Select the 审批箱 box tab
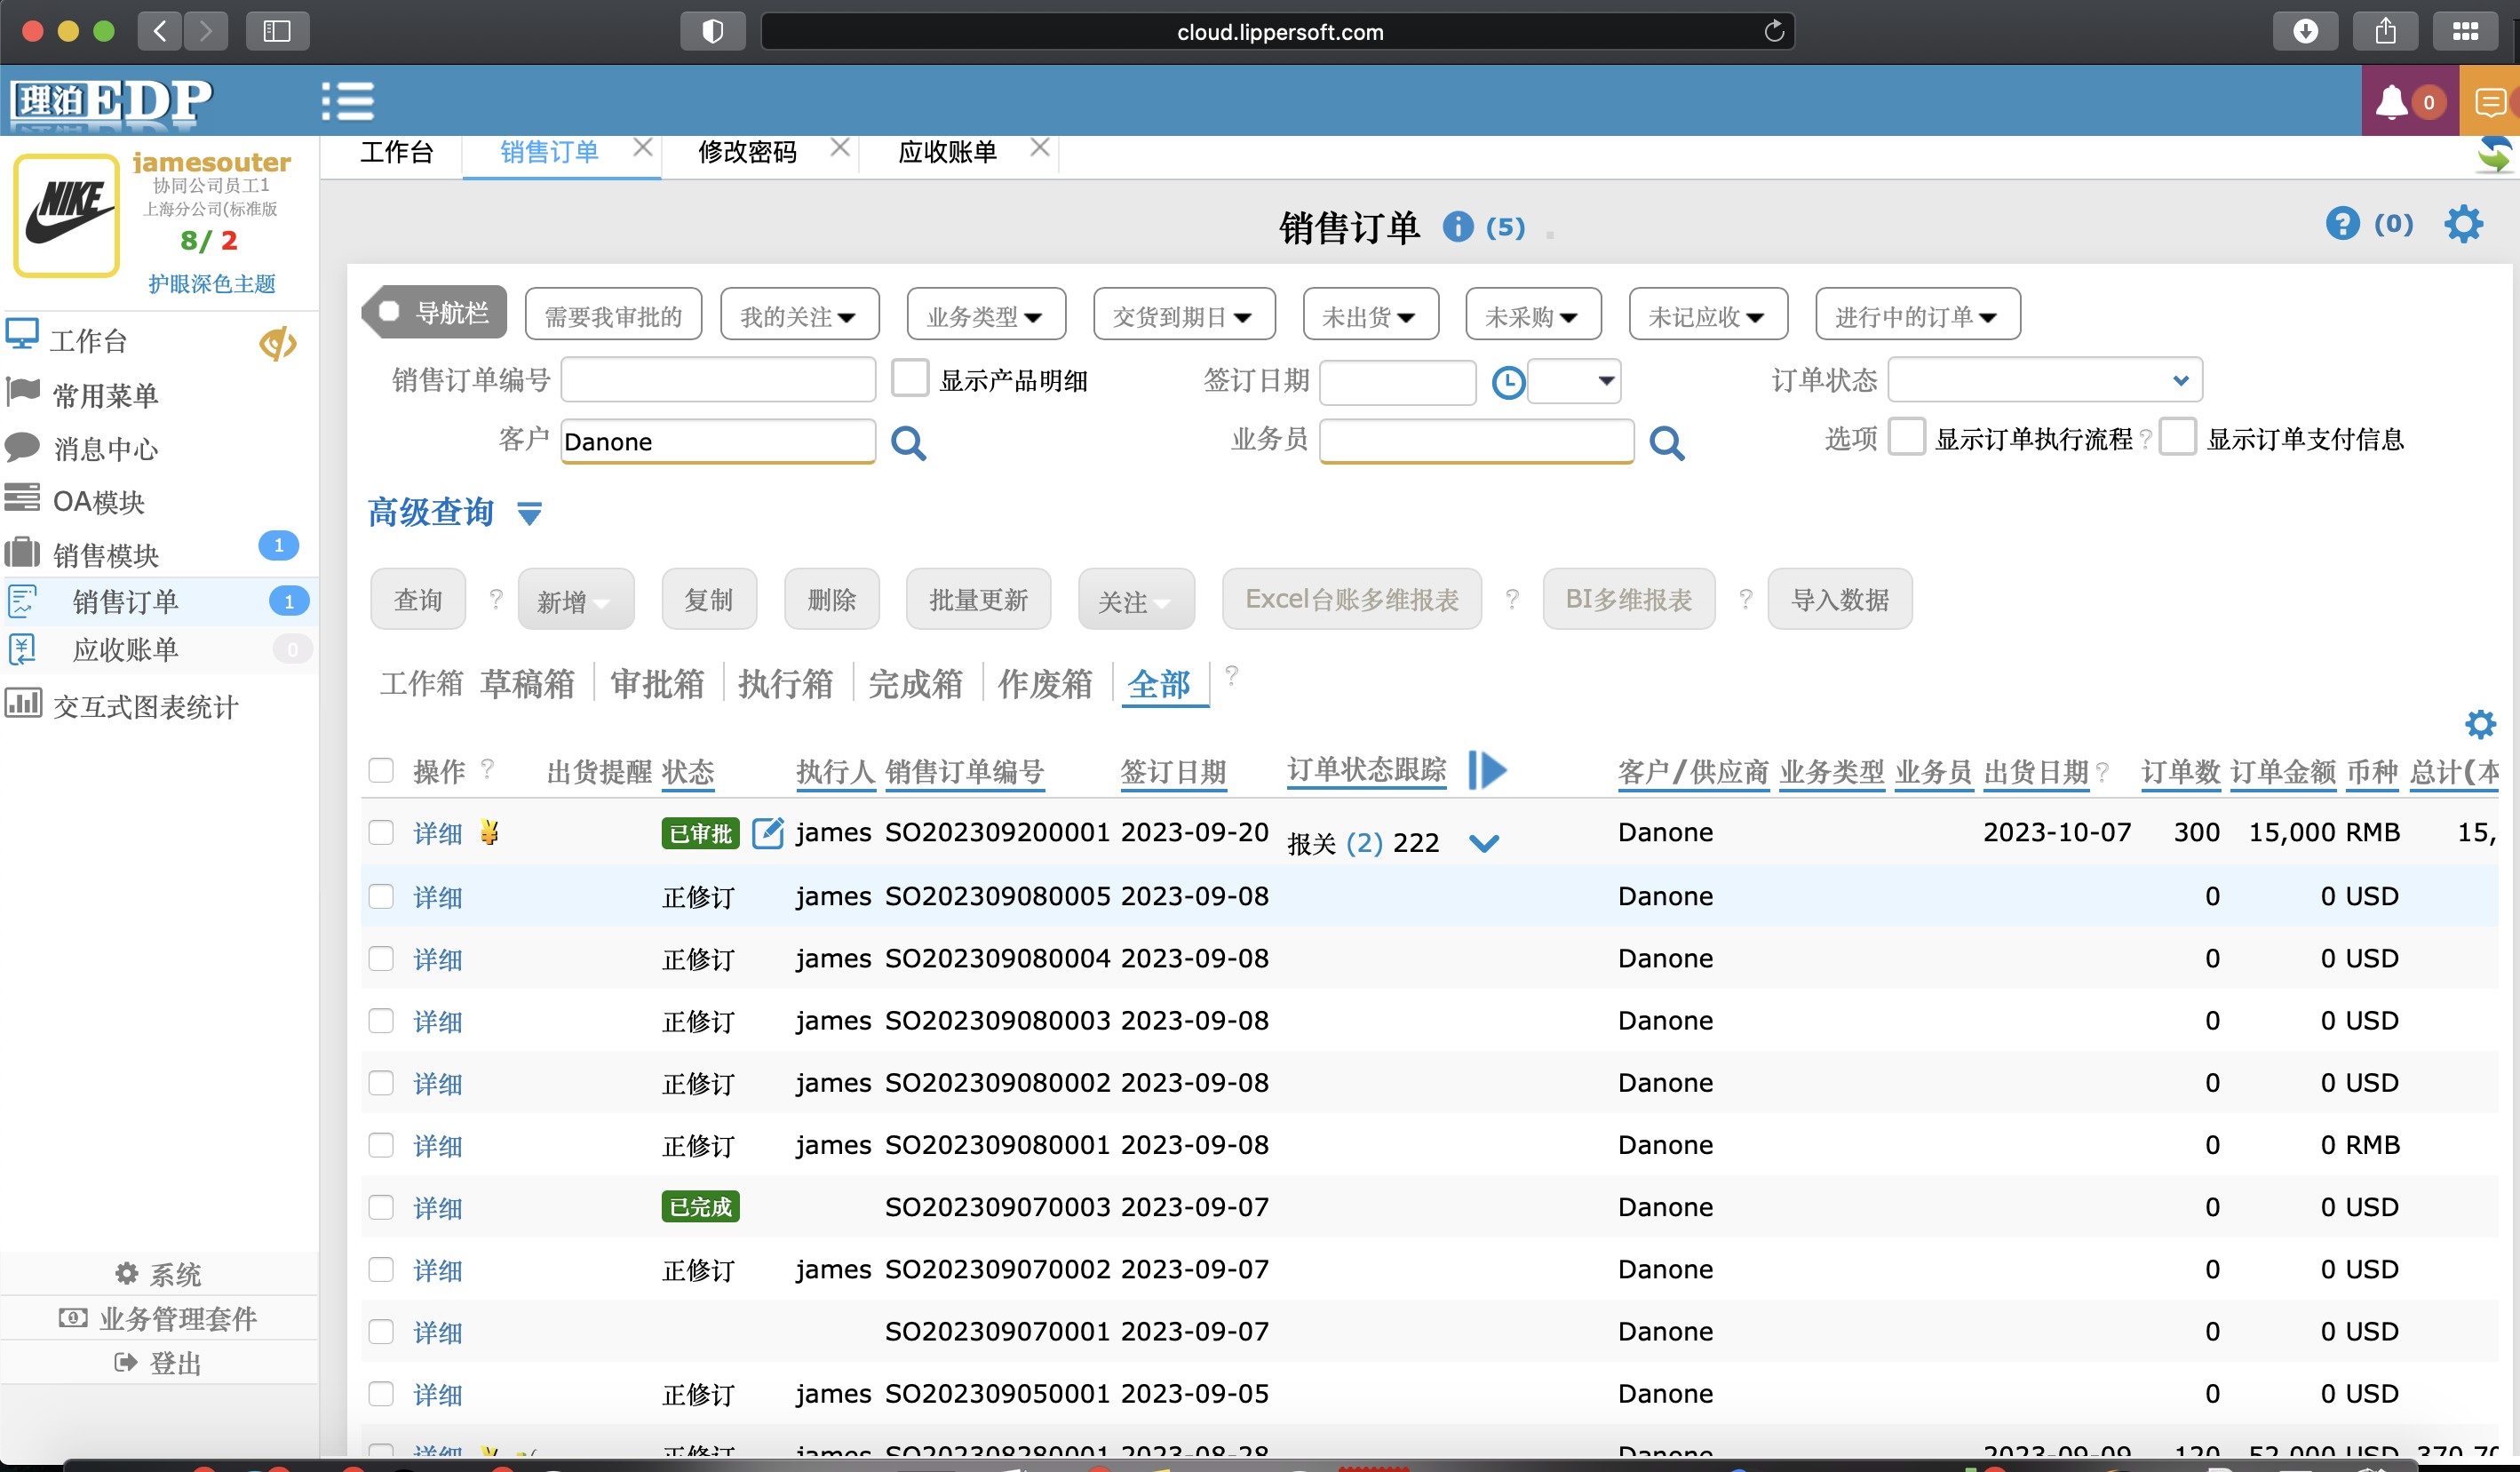The width and height of the screenshot is (2520, 1472). [x=657, y=684]
